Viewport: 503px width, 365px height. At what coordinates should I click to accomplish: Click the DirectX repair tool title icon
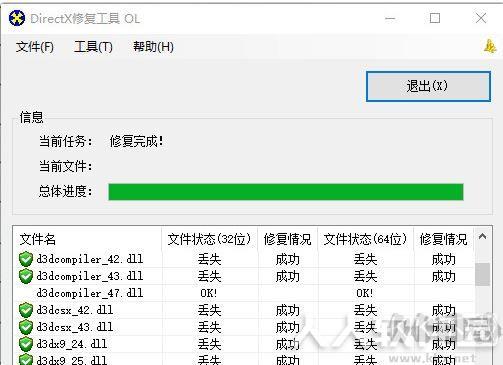click(x=17, y=18)
